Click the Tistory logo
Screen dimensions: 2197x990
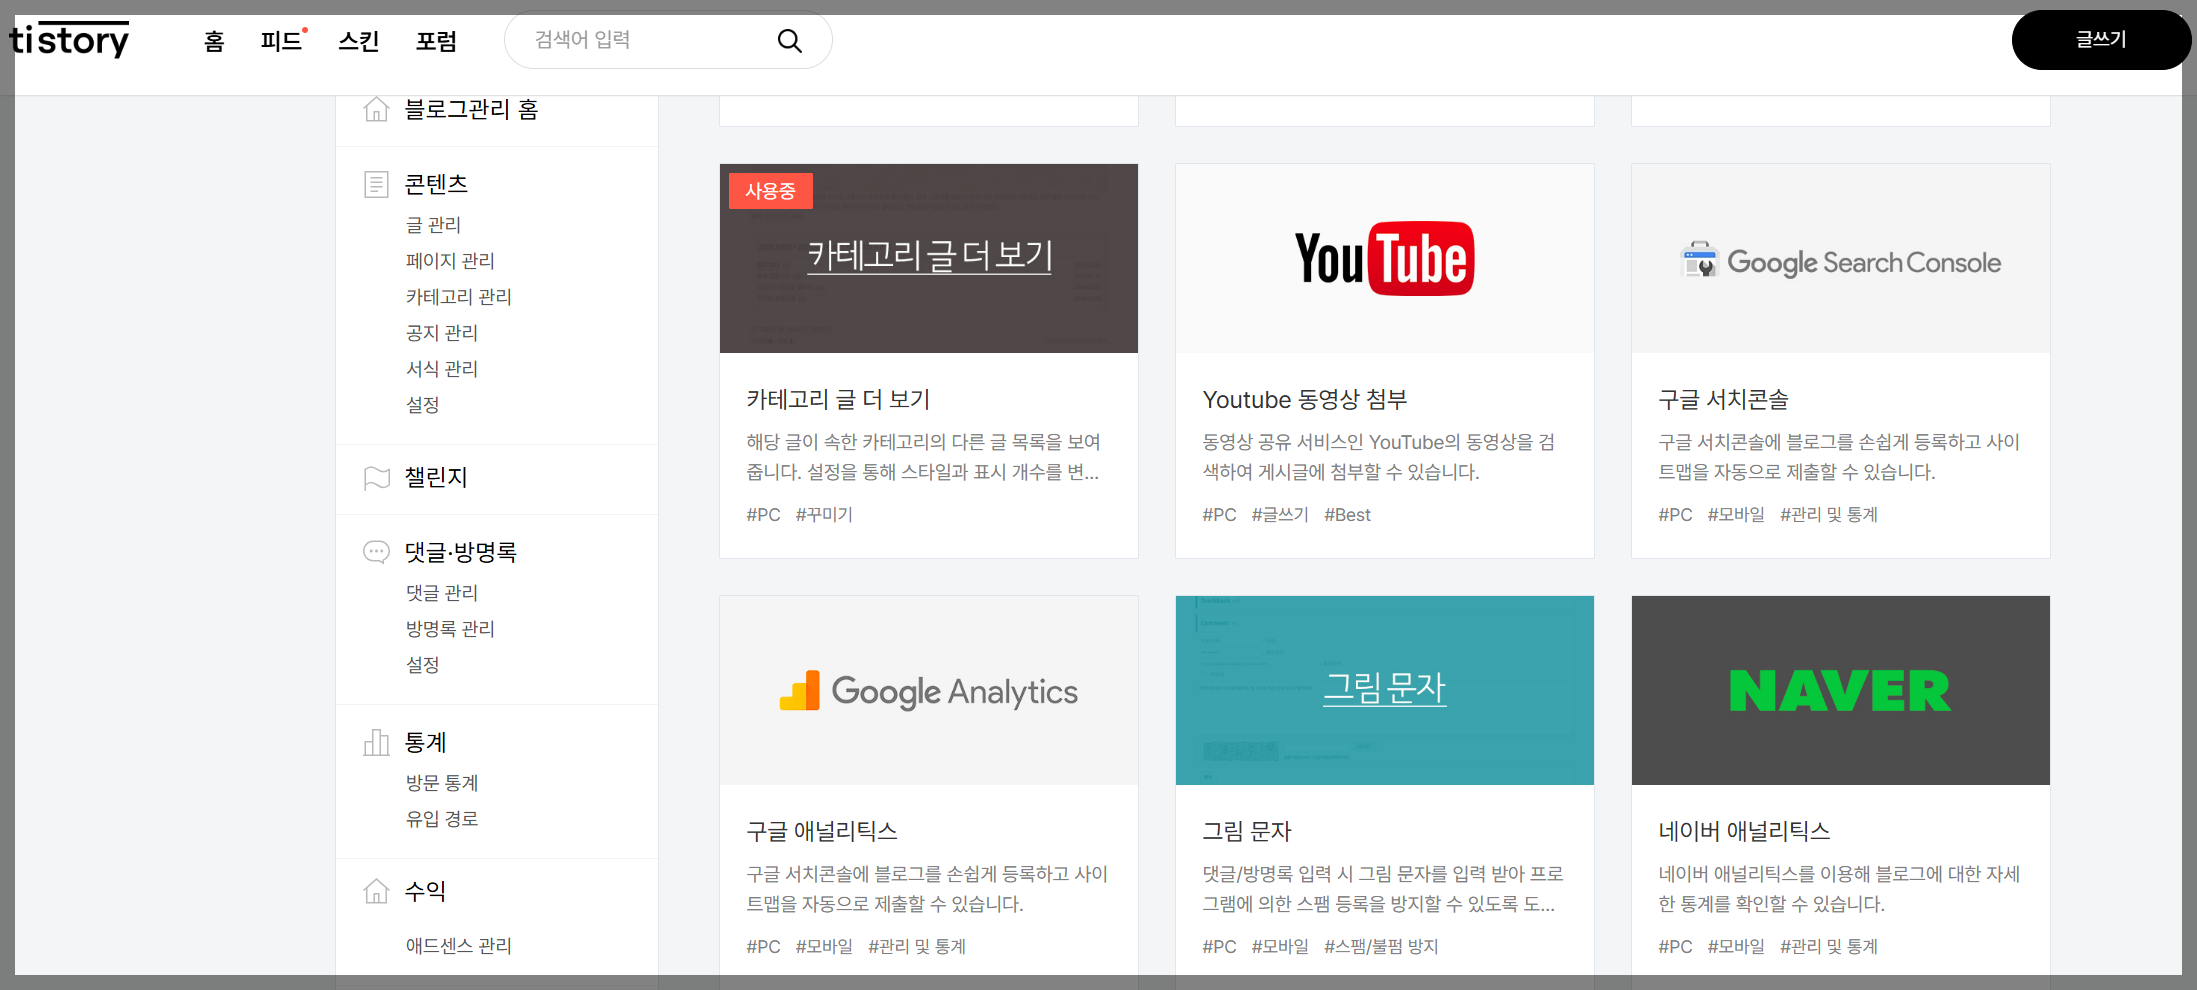click(x=69, y=40)
